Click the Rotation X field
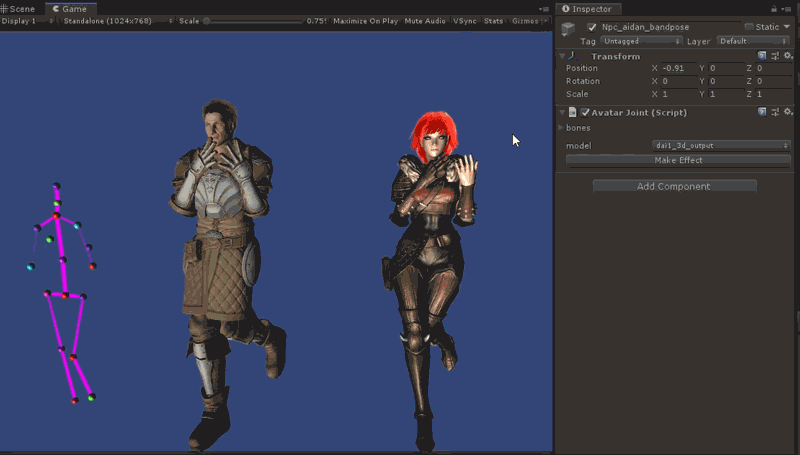 tap(679, 81)
